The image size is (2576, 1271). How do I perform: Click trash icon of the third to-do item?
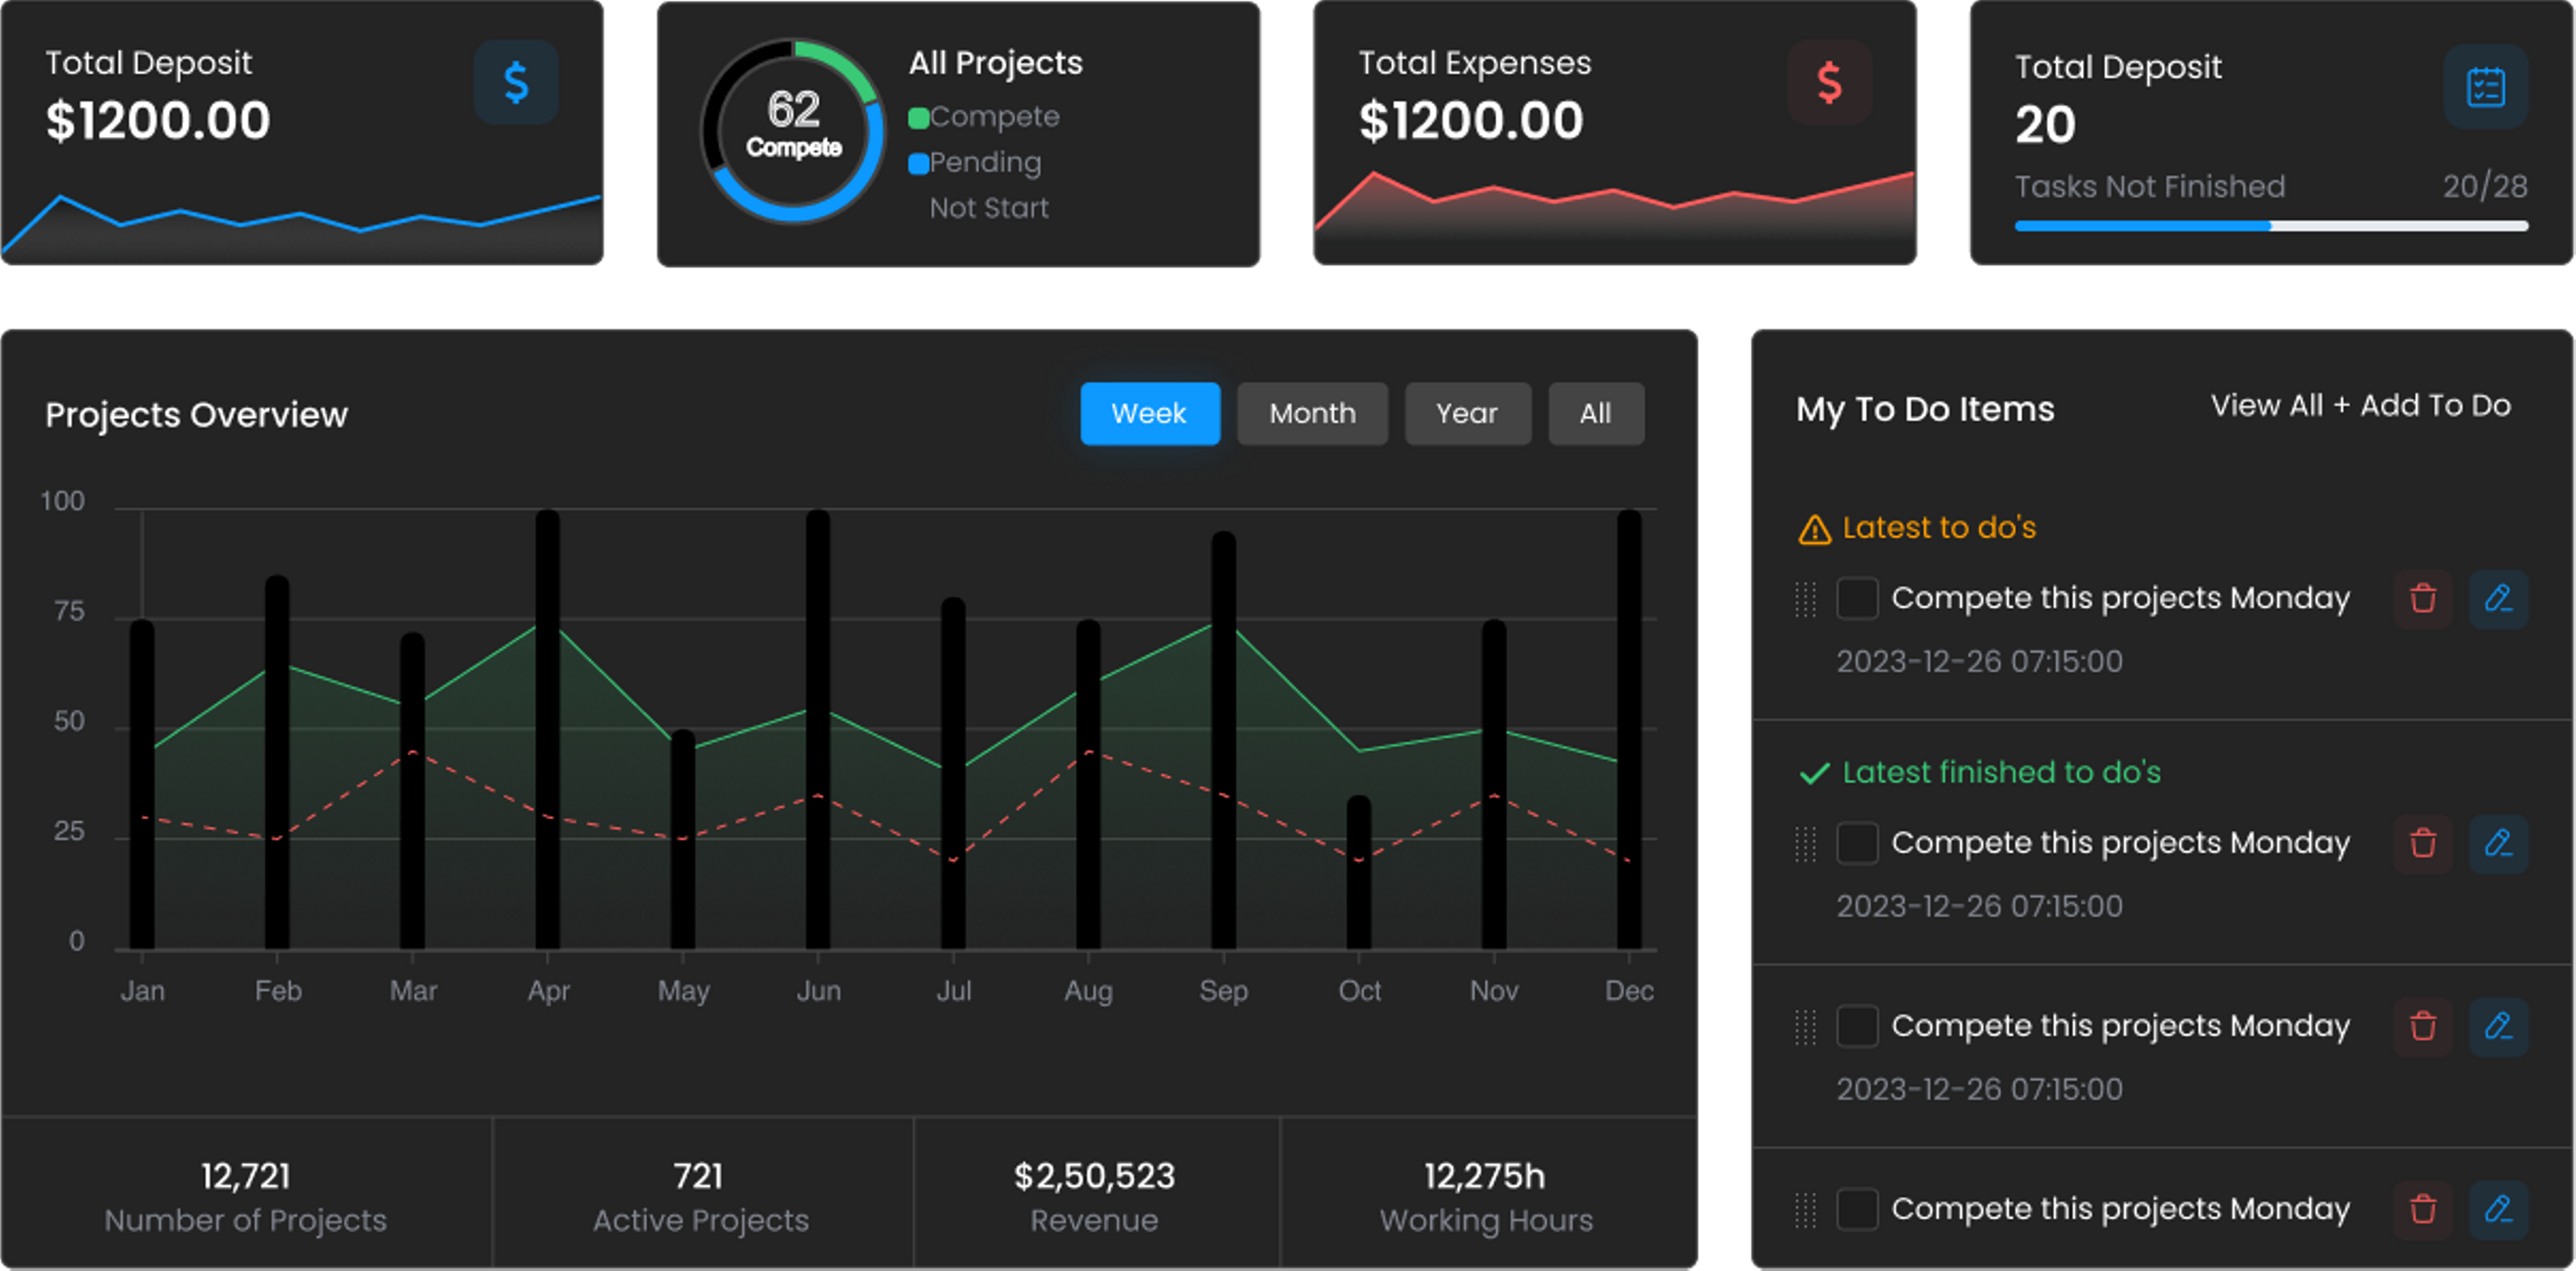point(2423,1027)
